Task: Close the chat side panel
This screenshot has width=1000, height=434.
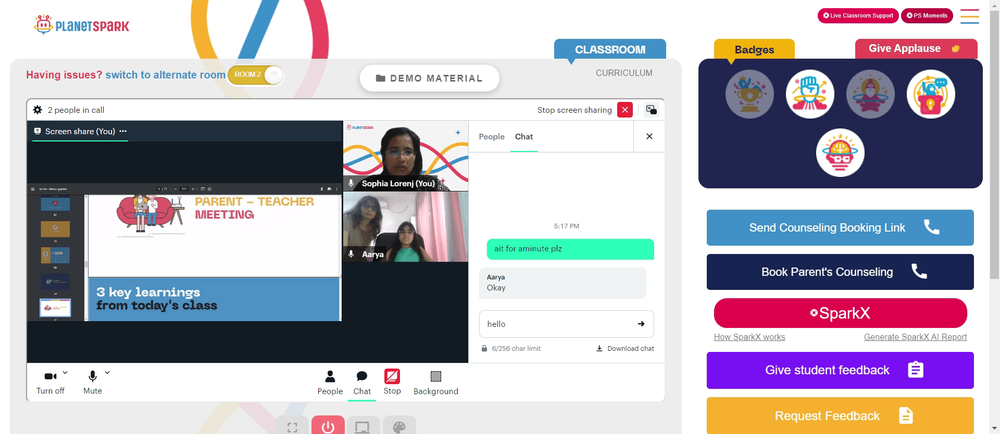Action: [649, 136]
